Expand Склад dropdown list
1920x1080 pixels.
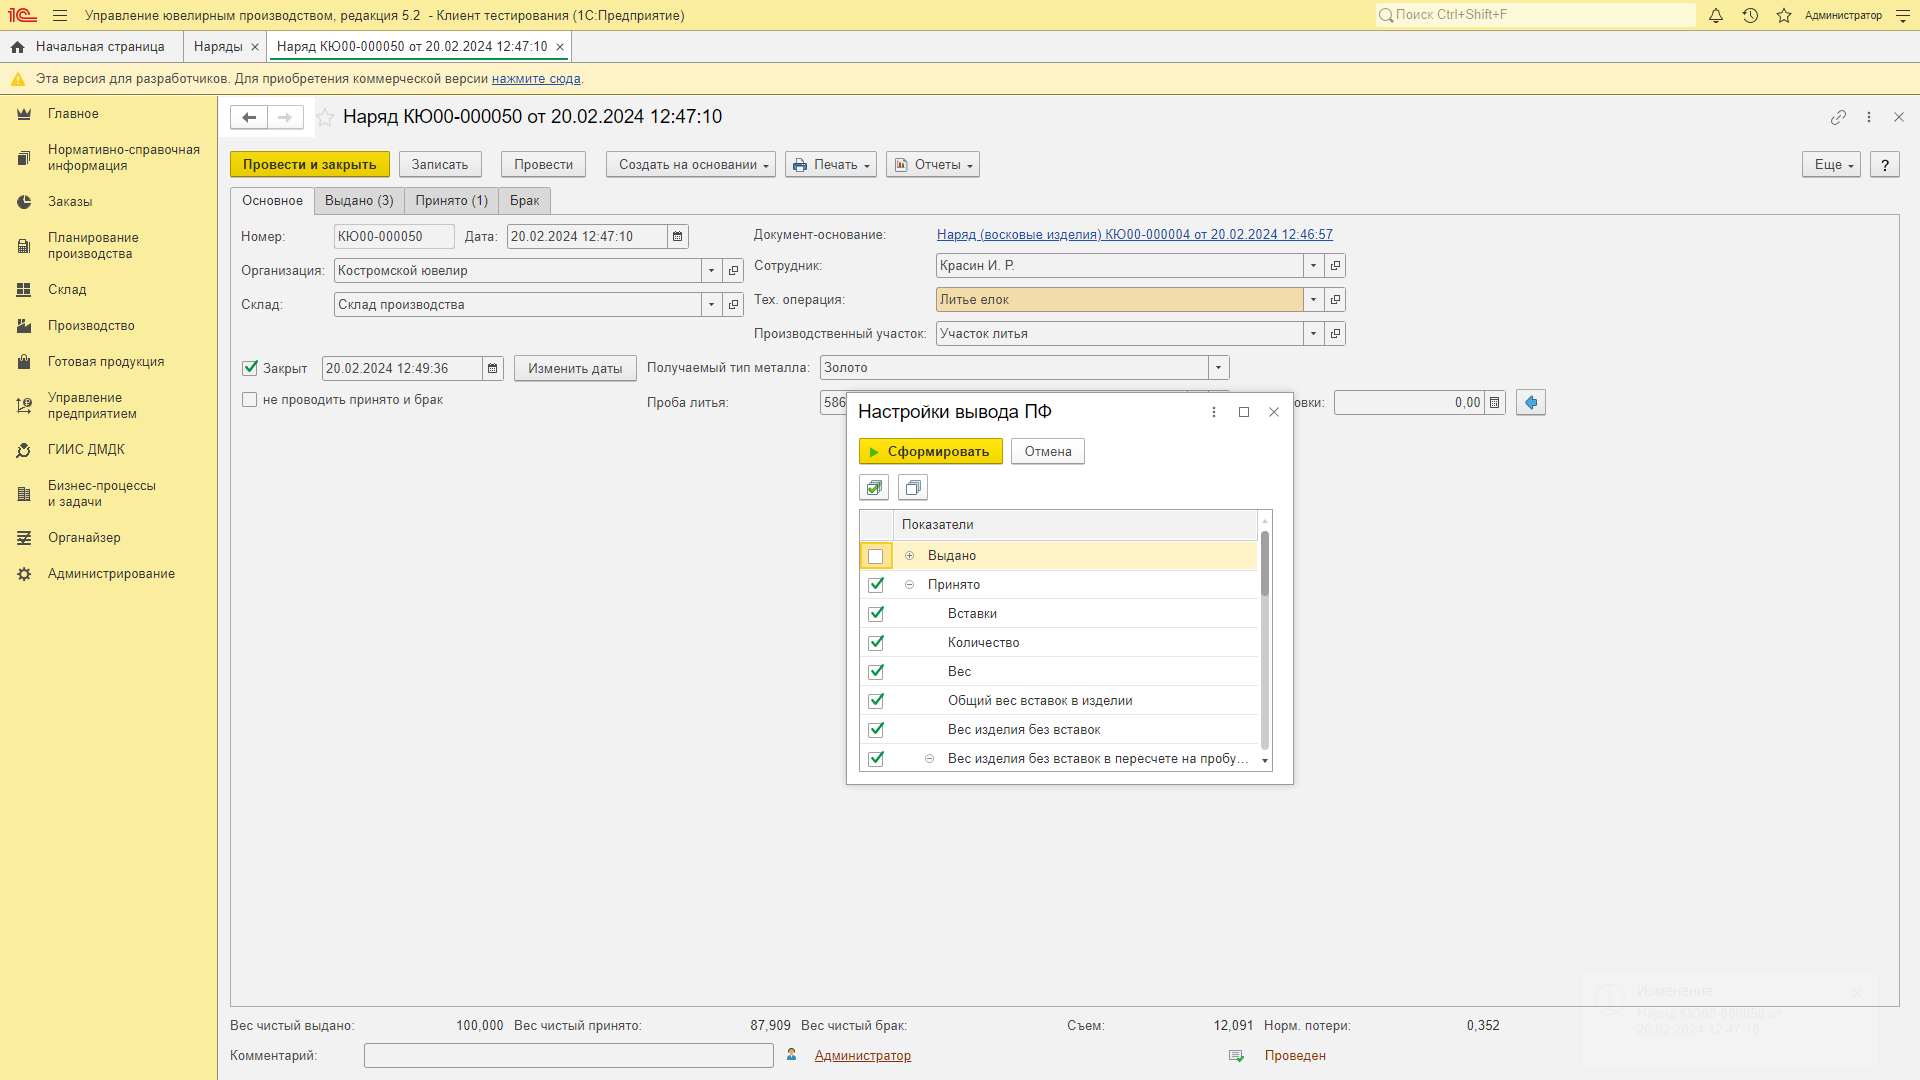tap(712, 305)
